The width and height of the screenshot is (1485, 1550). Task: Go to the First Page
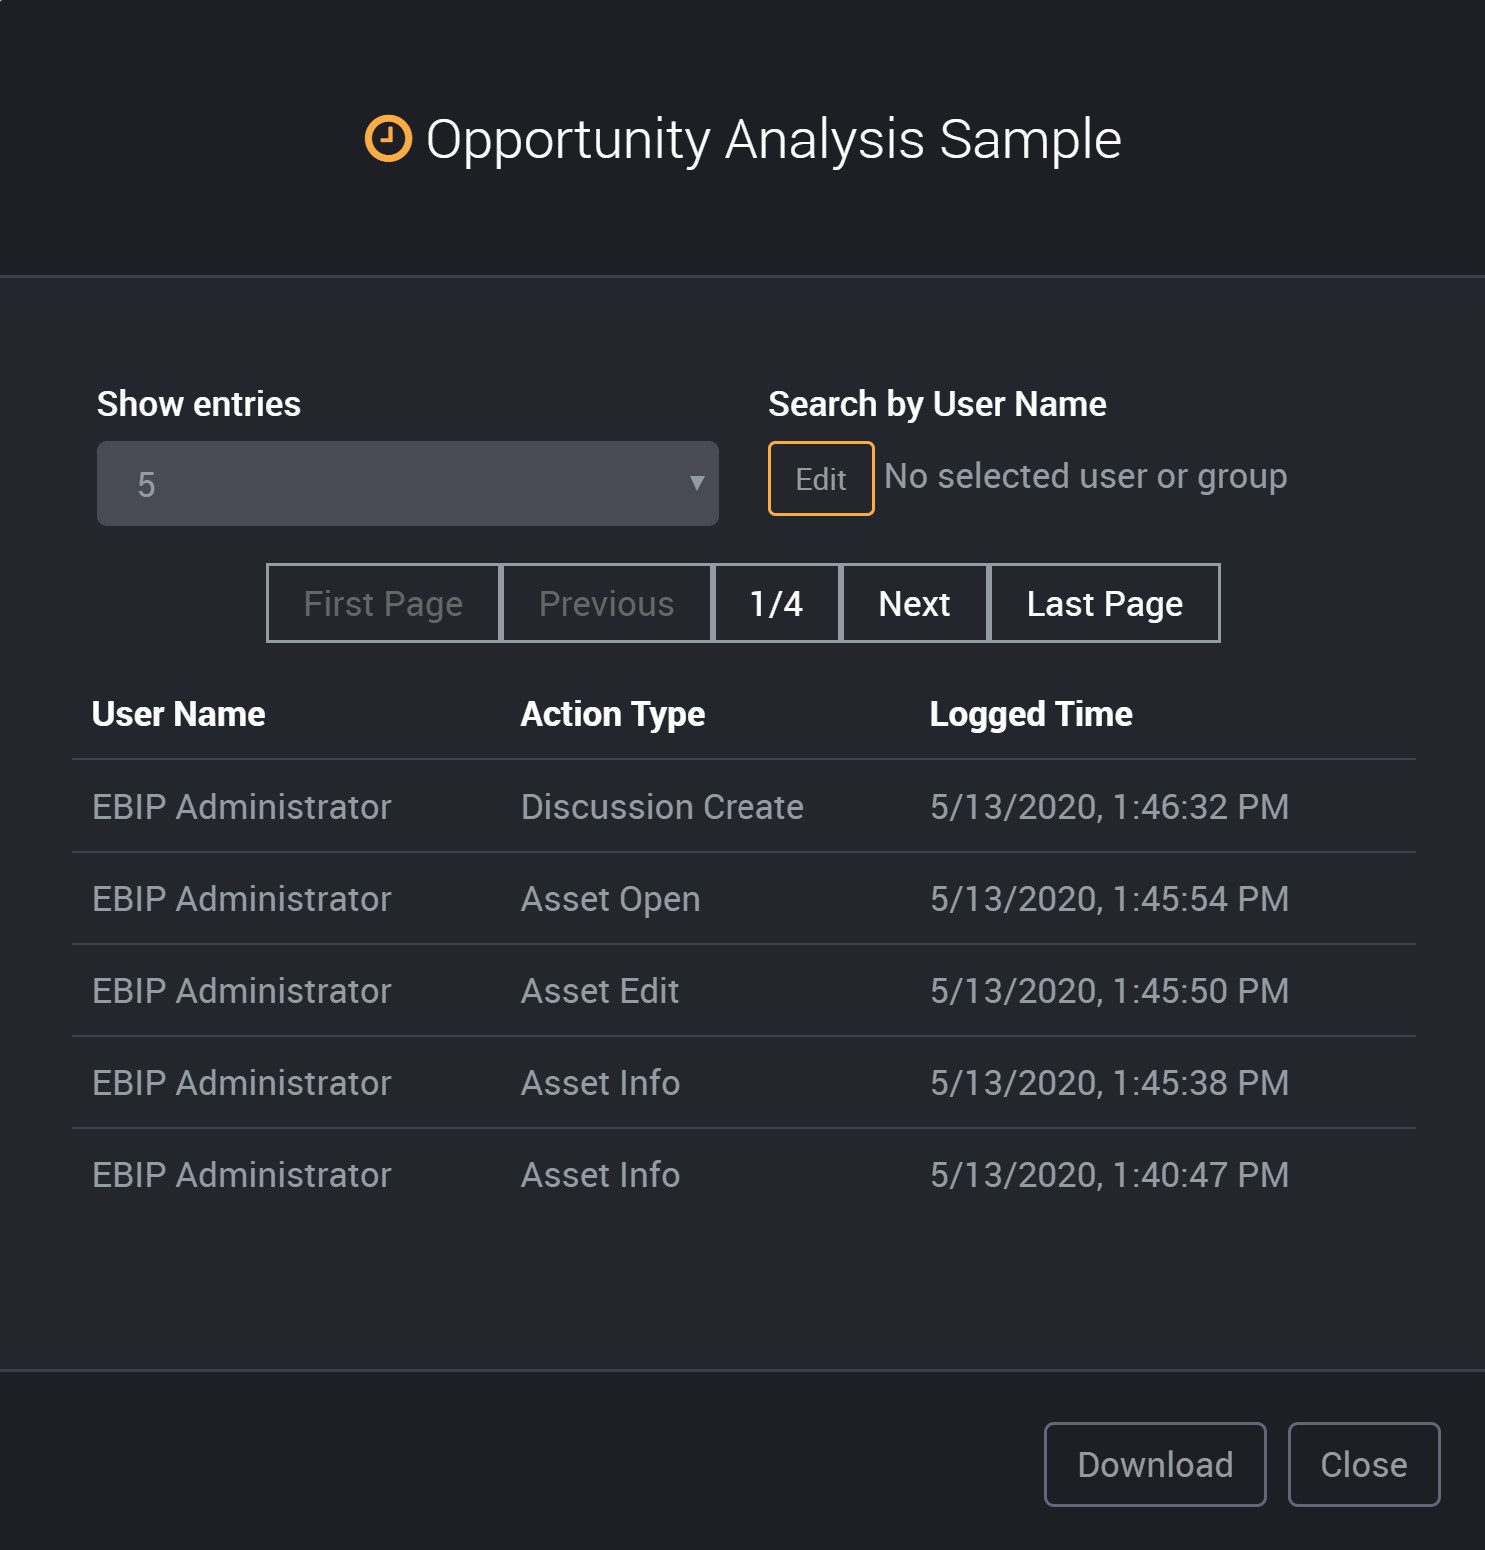tap(383, 604)
